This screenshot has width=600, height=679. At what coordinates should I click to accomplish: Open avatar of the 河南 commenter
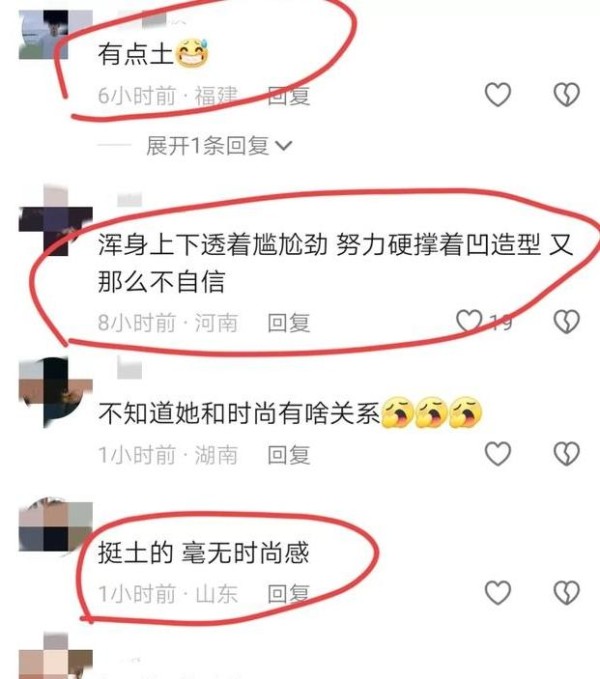(x=55, y=221)
